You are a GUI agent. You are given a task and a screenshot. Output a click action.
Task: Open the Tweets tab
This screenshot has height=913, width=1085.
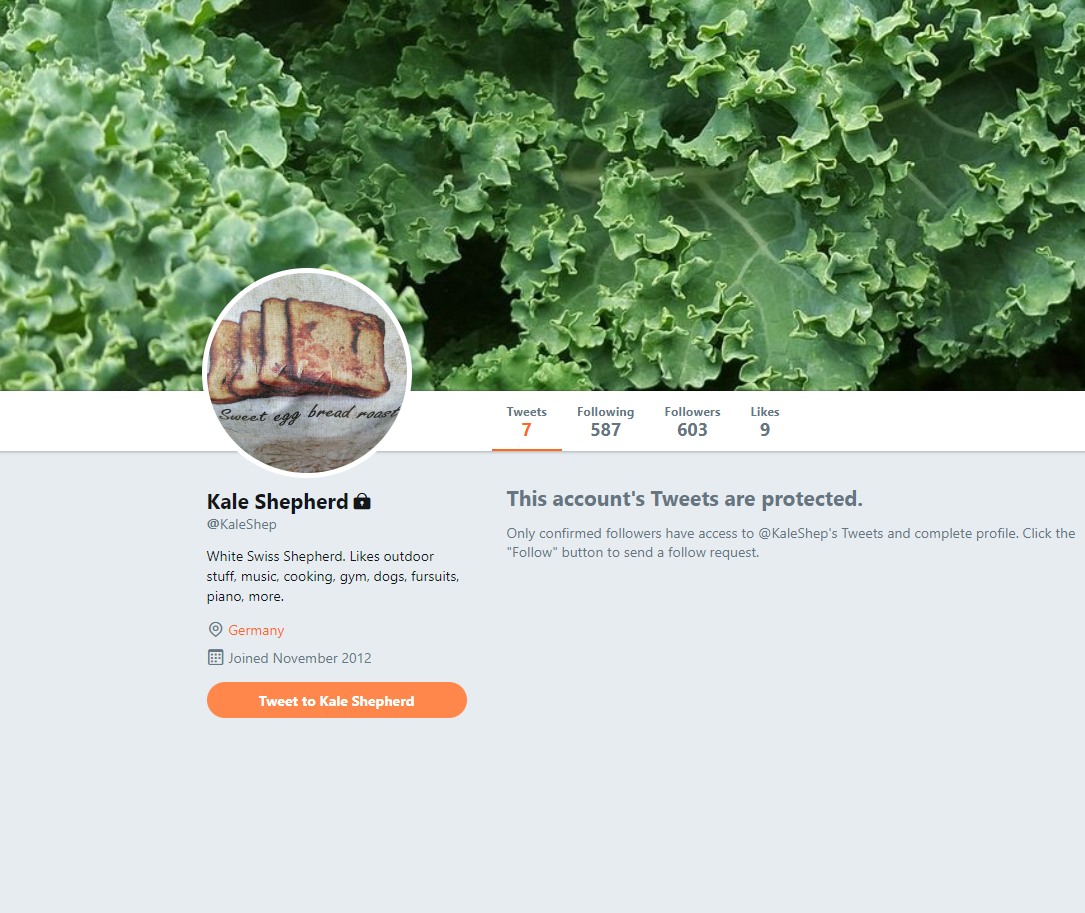pyautogui.click(x=527, y=422)
